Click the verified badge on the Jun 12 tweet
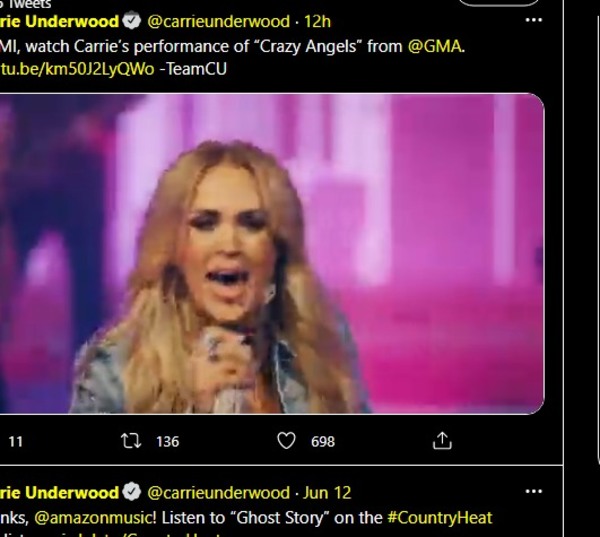The width and height of the screenshot is (600, 537). (x=131, y=493)
